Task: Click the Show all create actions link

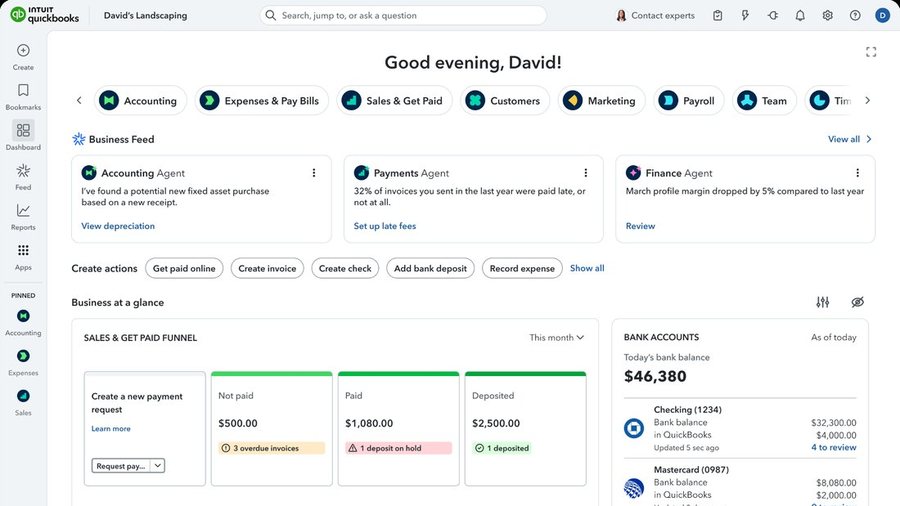Action: coord(587,268)
